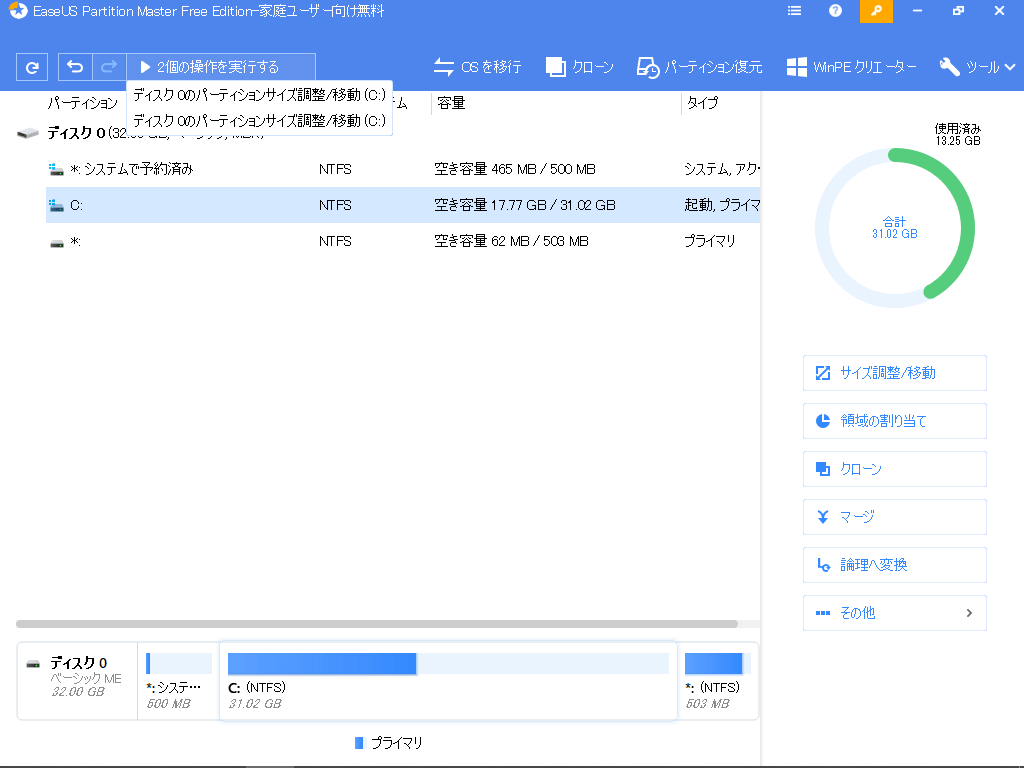
Task: Open the help question mark icon
Action: (x=835, y=11)
